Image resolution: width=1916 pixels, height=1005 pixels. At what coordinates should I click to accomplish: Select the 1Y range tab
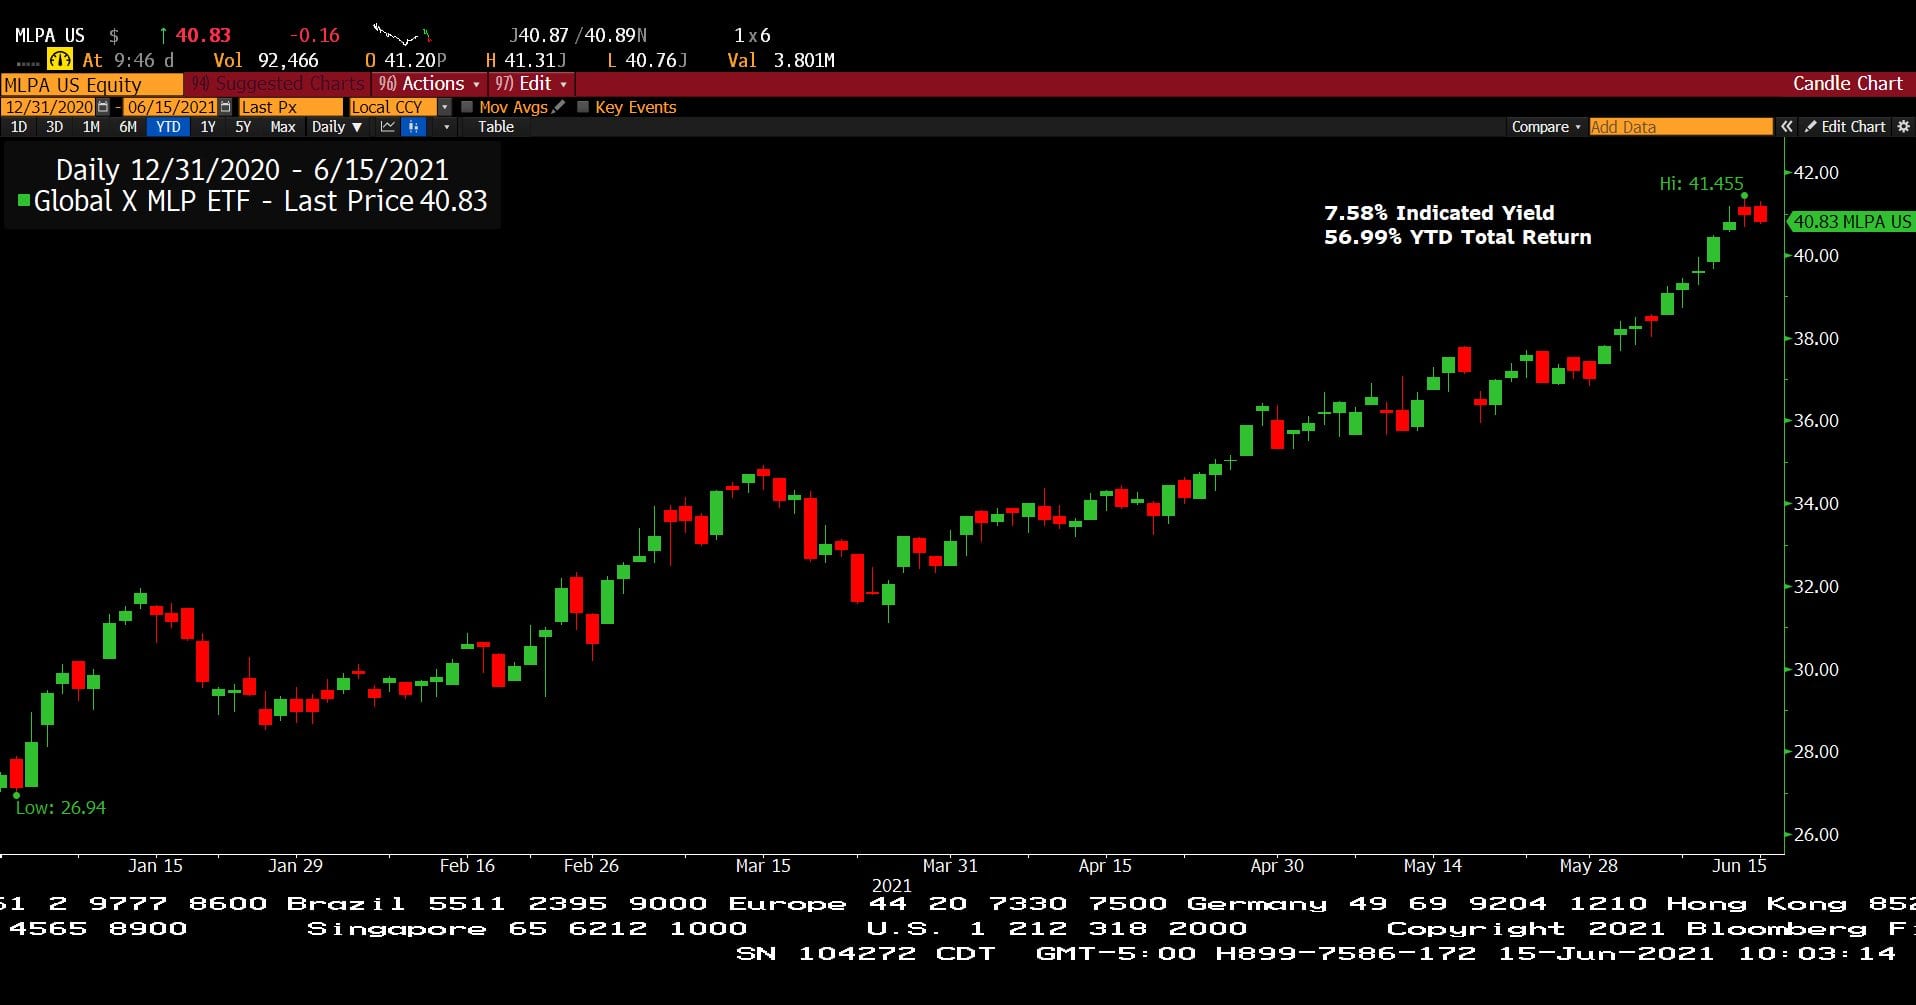click(207, 127)
